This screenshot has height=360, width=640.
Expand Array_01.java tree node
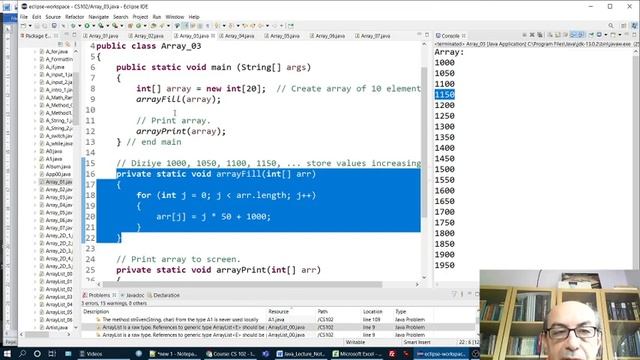pos(36,182)
